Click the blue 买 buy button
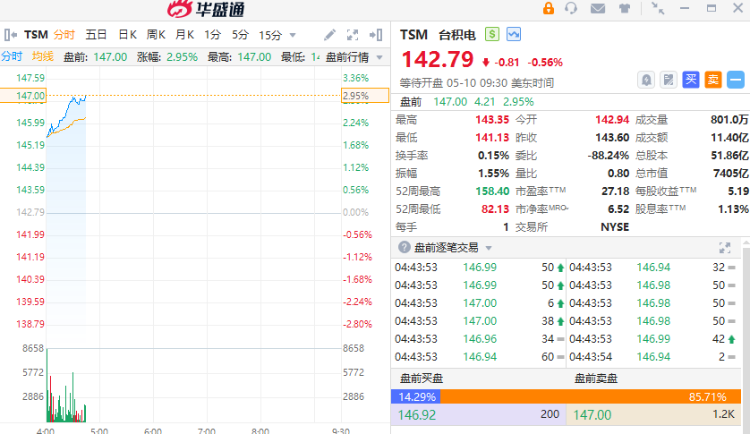This screenshot has width=750, height=434. coord(690,79)
